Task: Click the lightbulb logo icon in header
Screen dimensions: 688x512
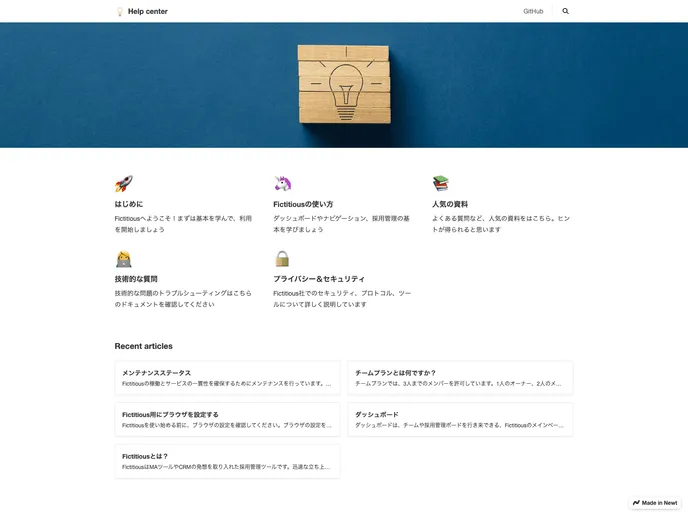Action: tap(120, 11)
